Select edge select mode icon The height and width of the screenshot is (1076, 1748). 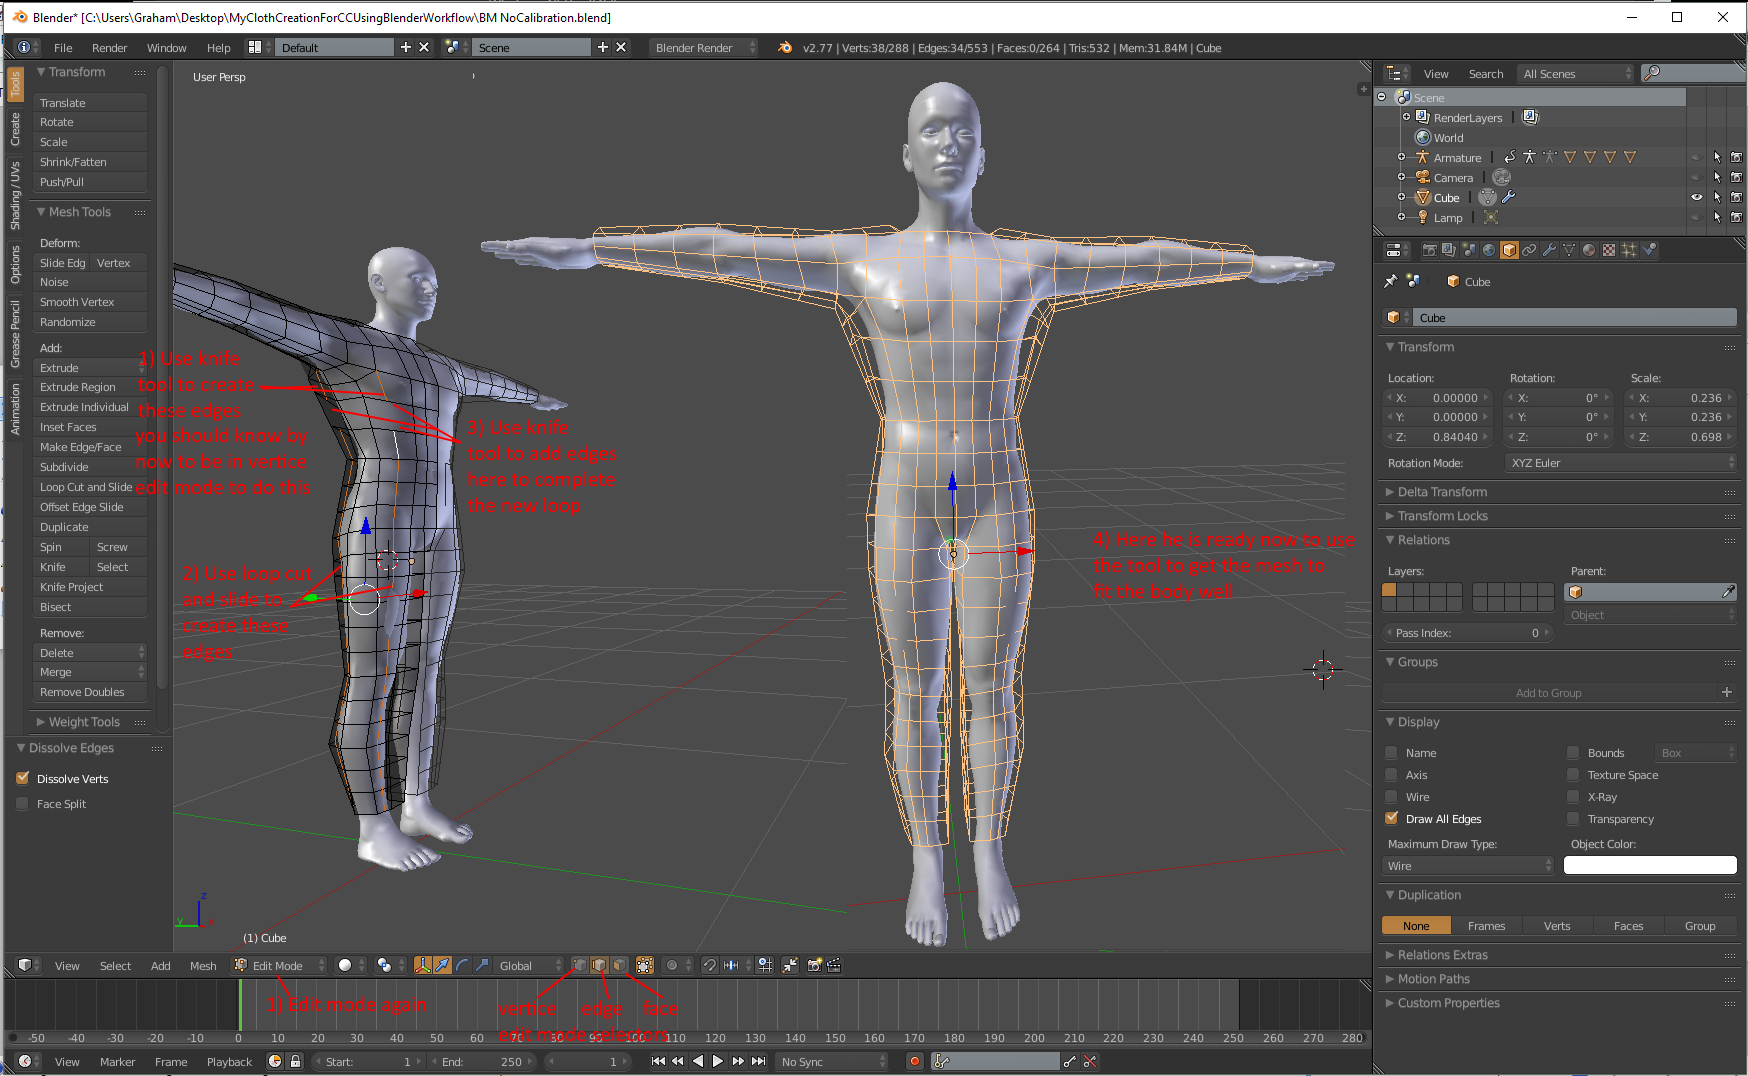(x=599, y=965)
